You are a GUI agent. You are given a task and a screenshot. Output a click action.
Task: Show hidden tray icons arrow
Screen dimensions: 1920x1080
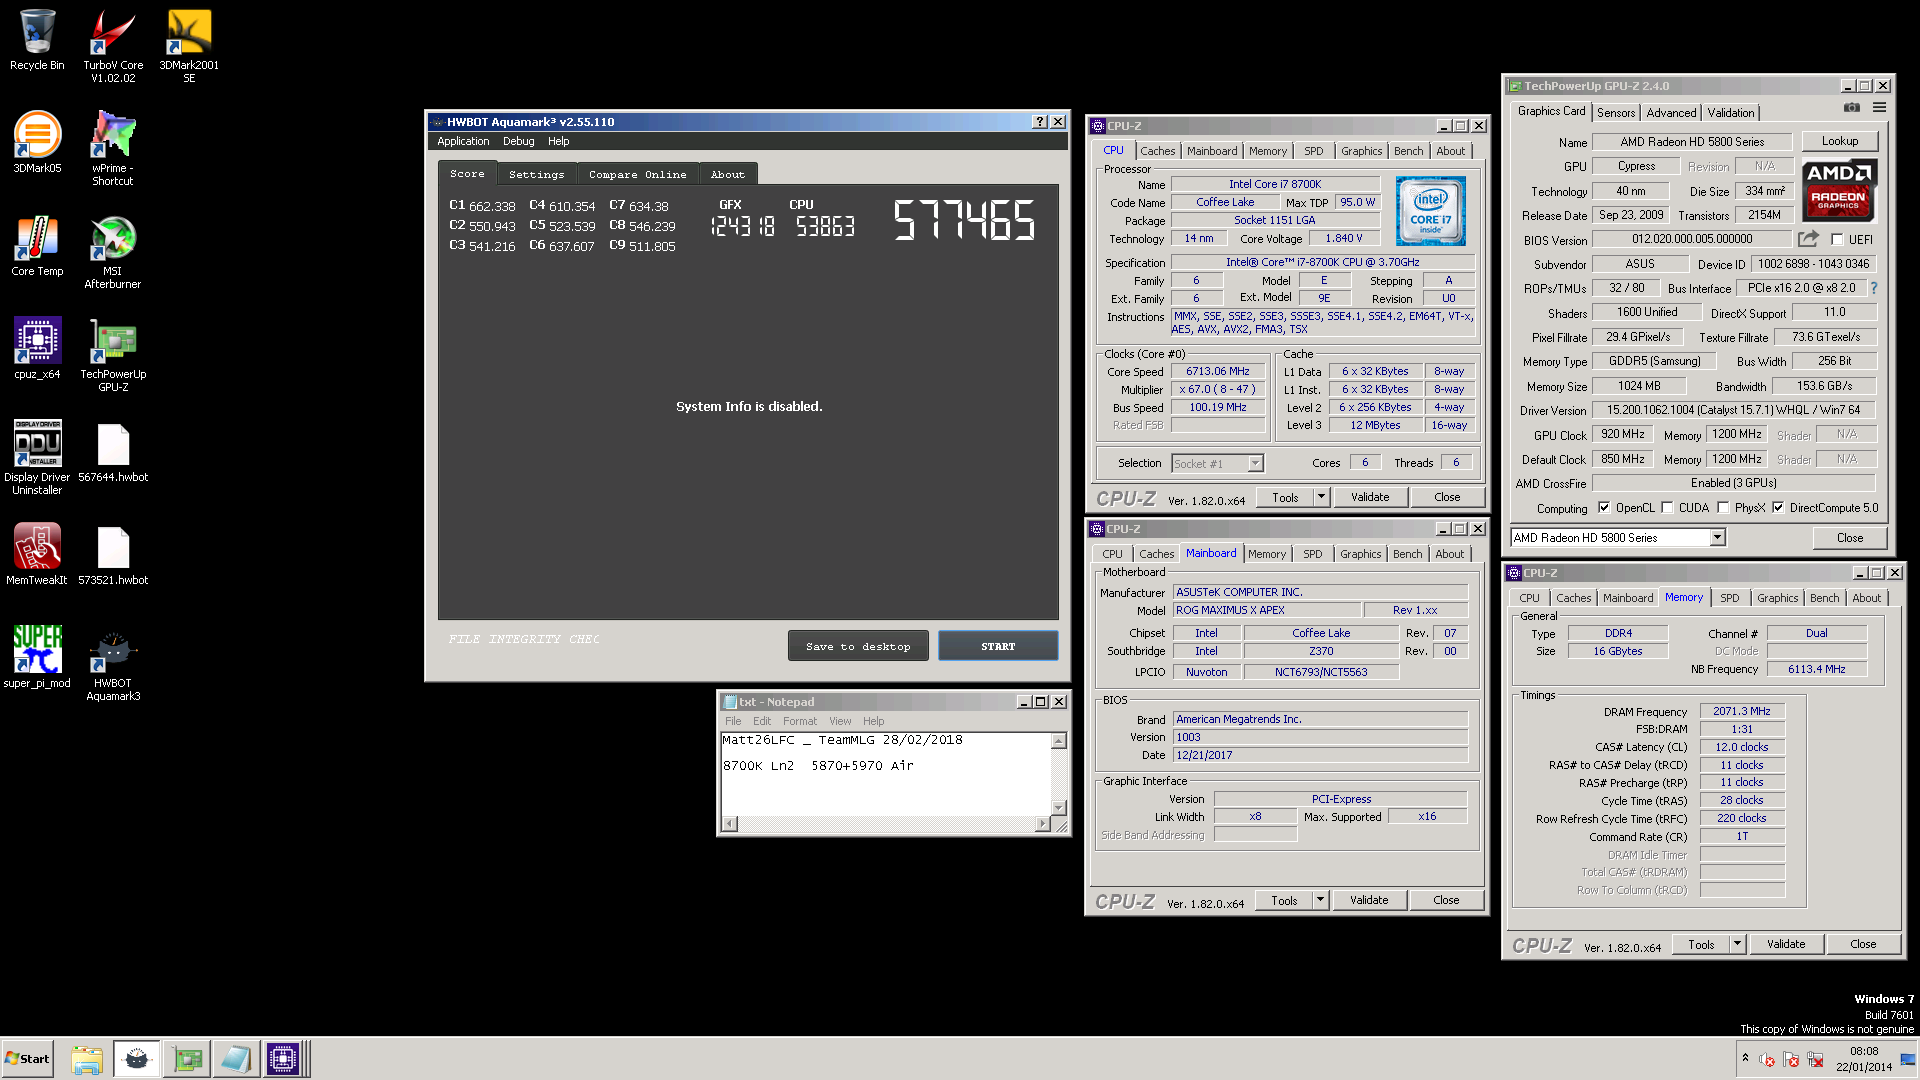(x=1745, y=1058)
